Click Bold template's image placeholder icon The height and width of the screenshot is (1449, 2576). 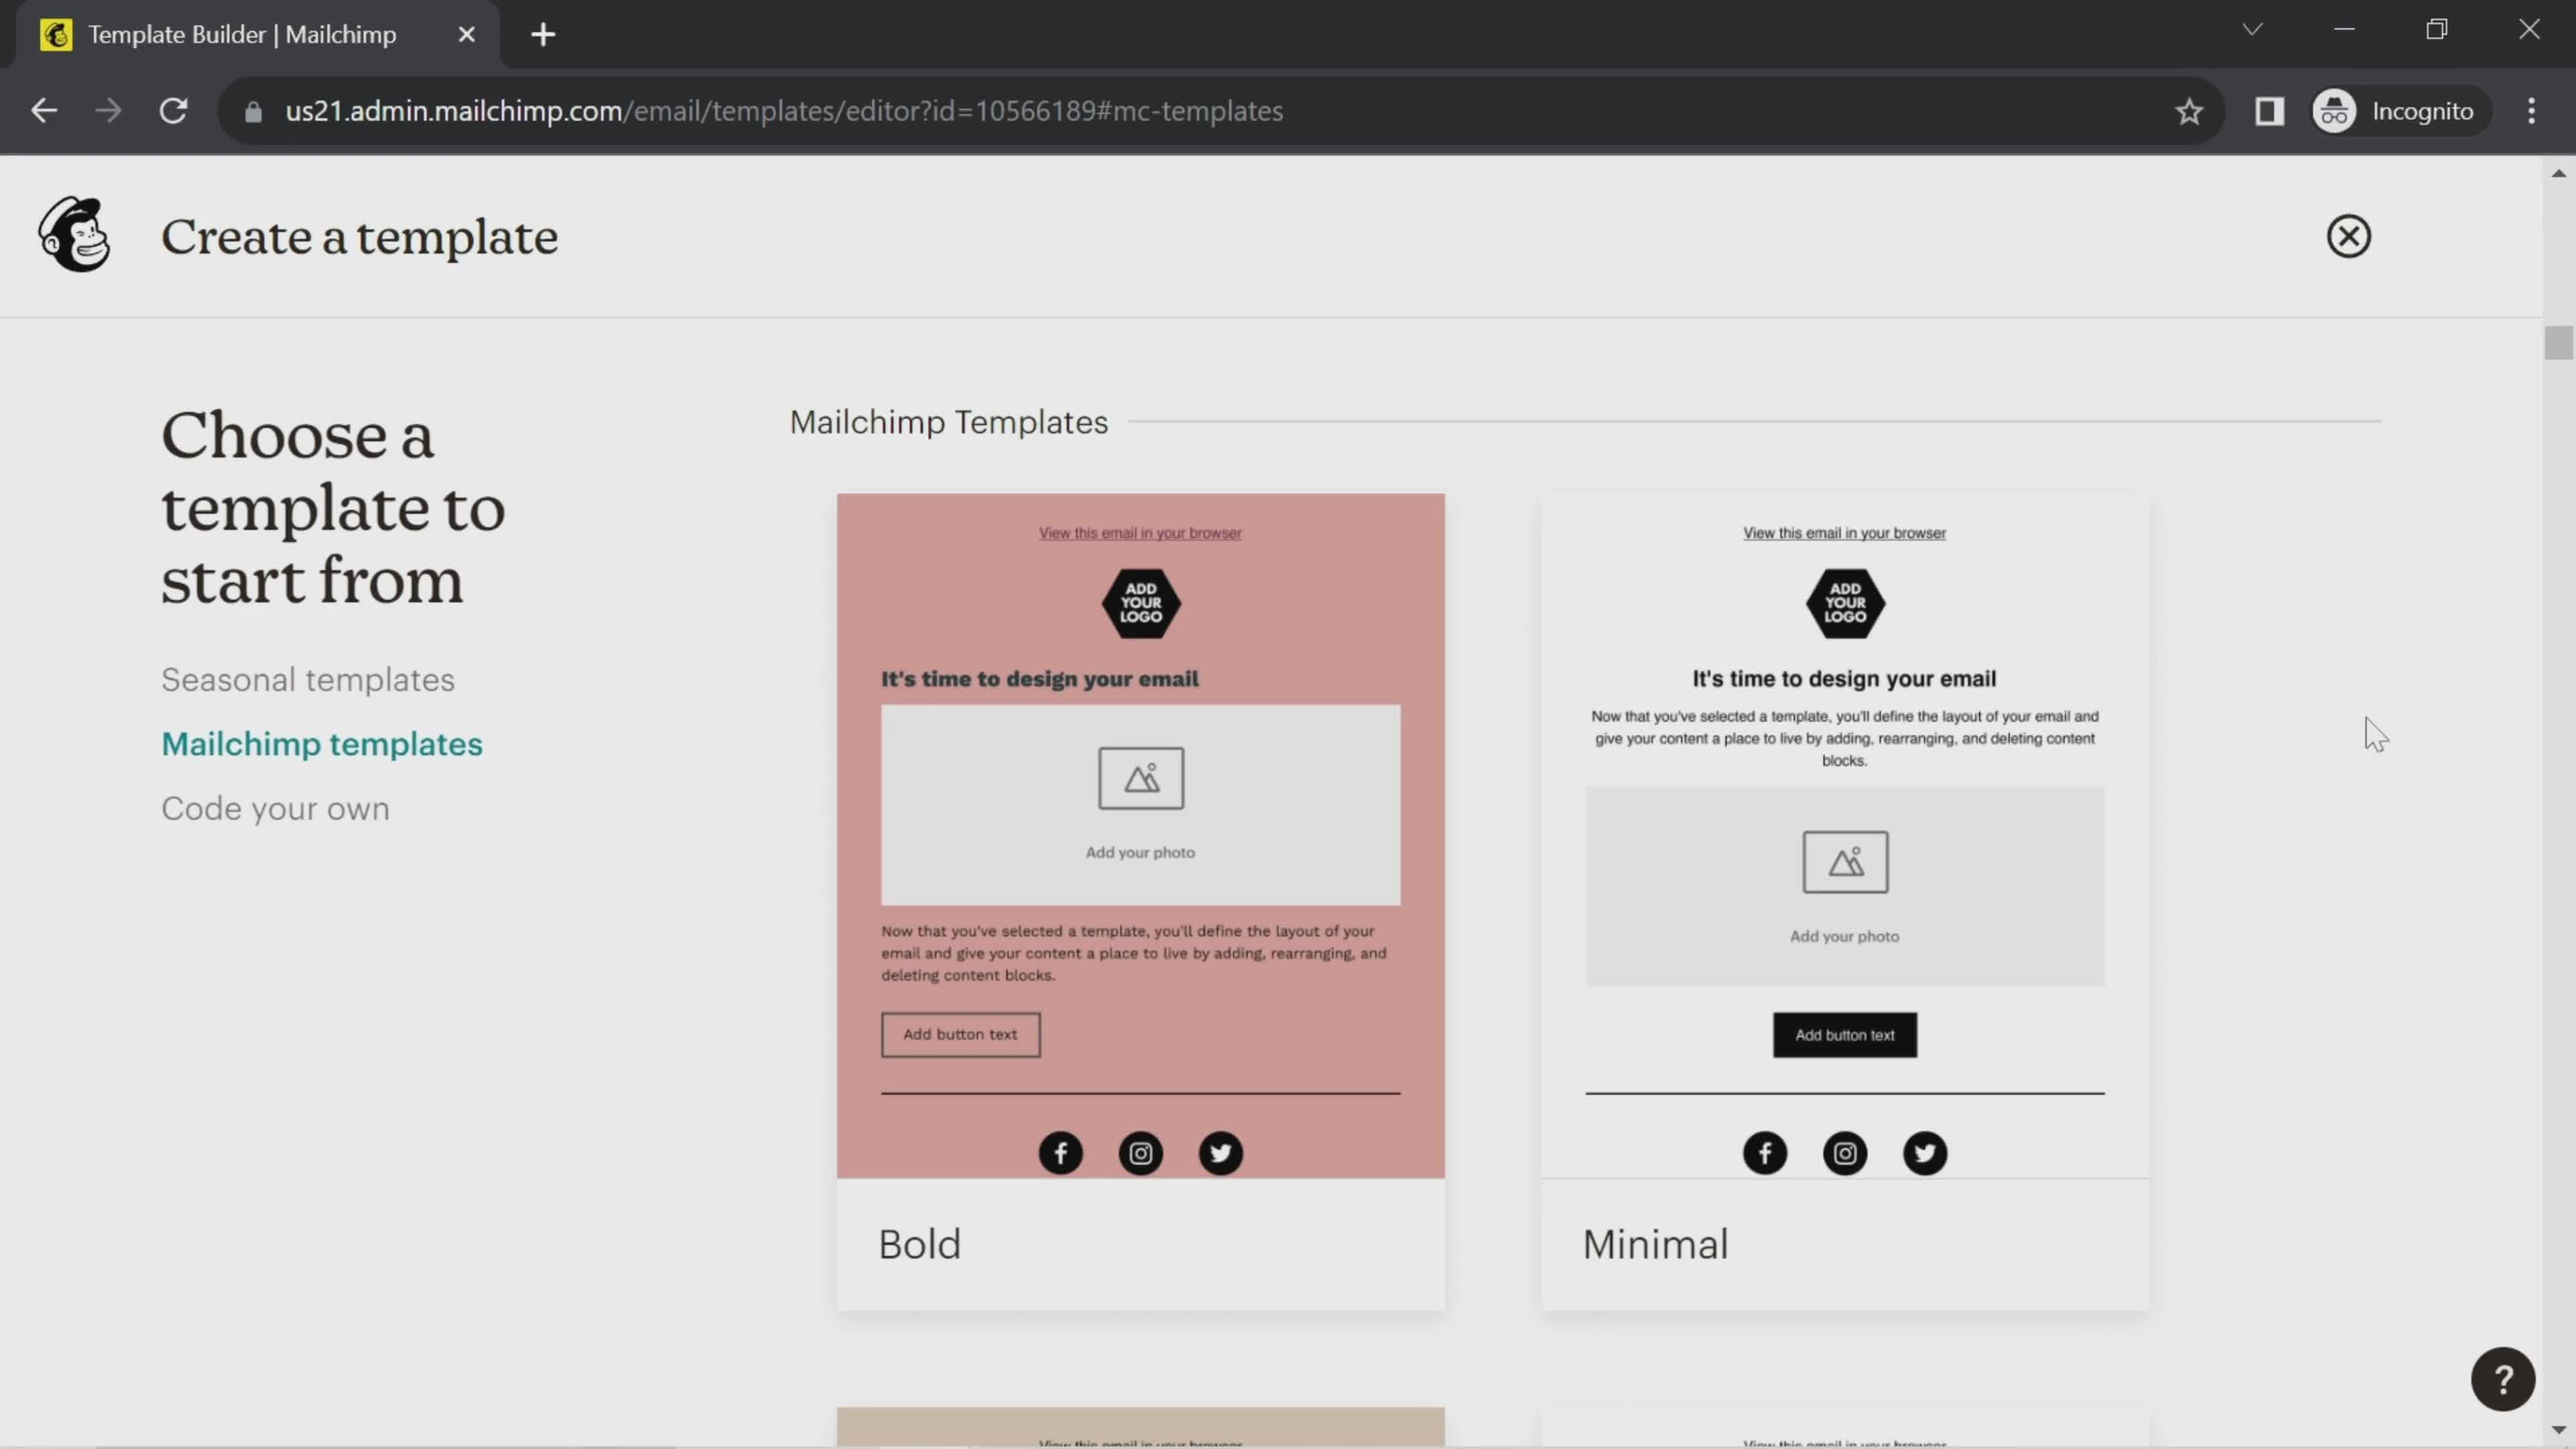[1140, 778]
